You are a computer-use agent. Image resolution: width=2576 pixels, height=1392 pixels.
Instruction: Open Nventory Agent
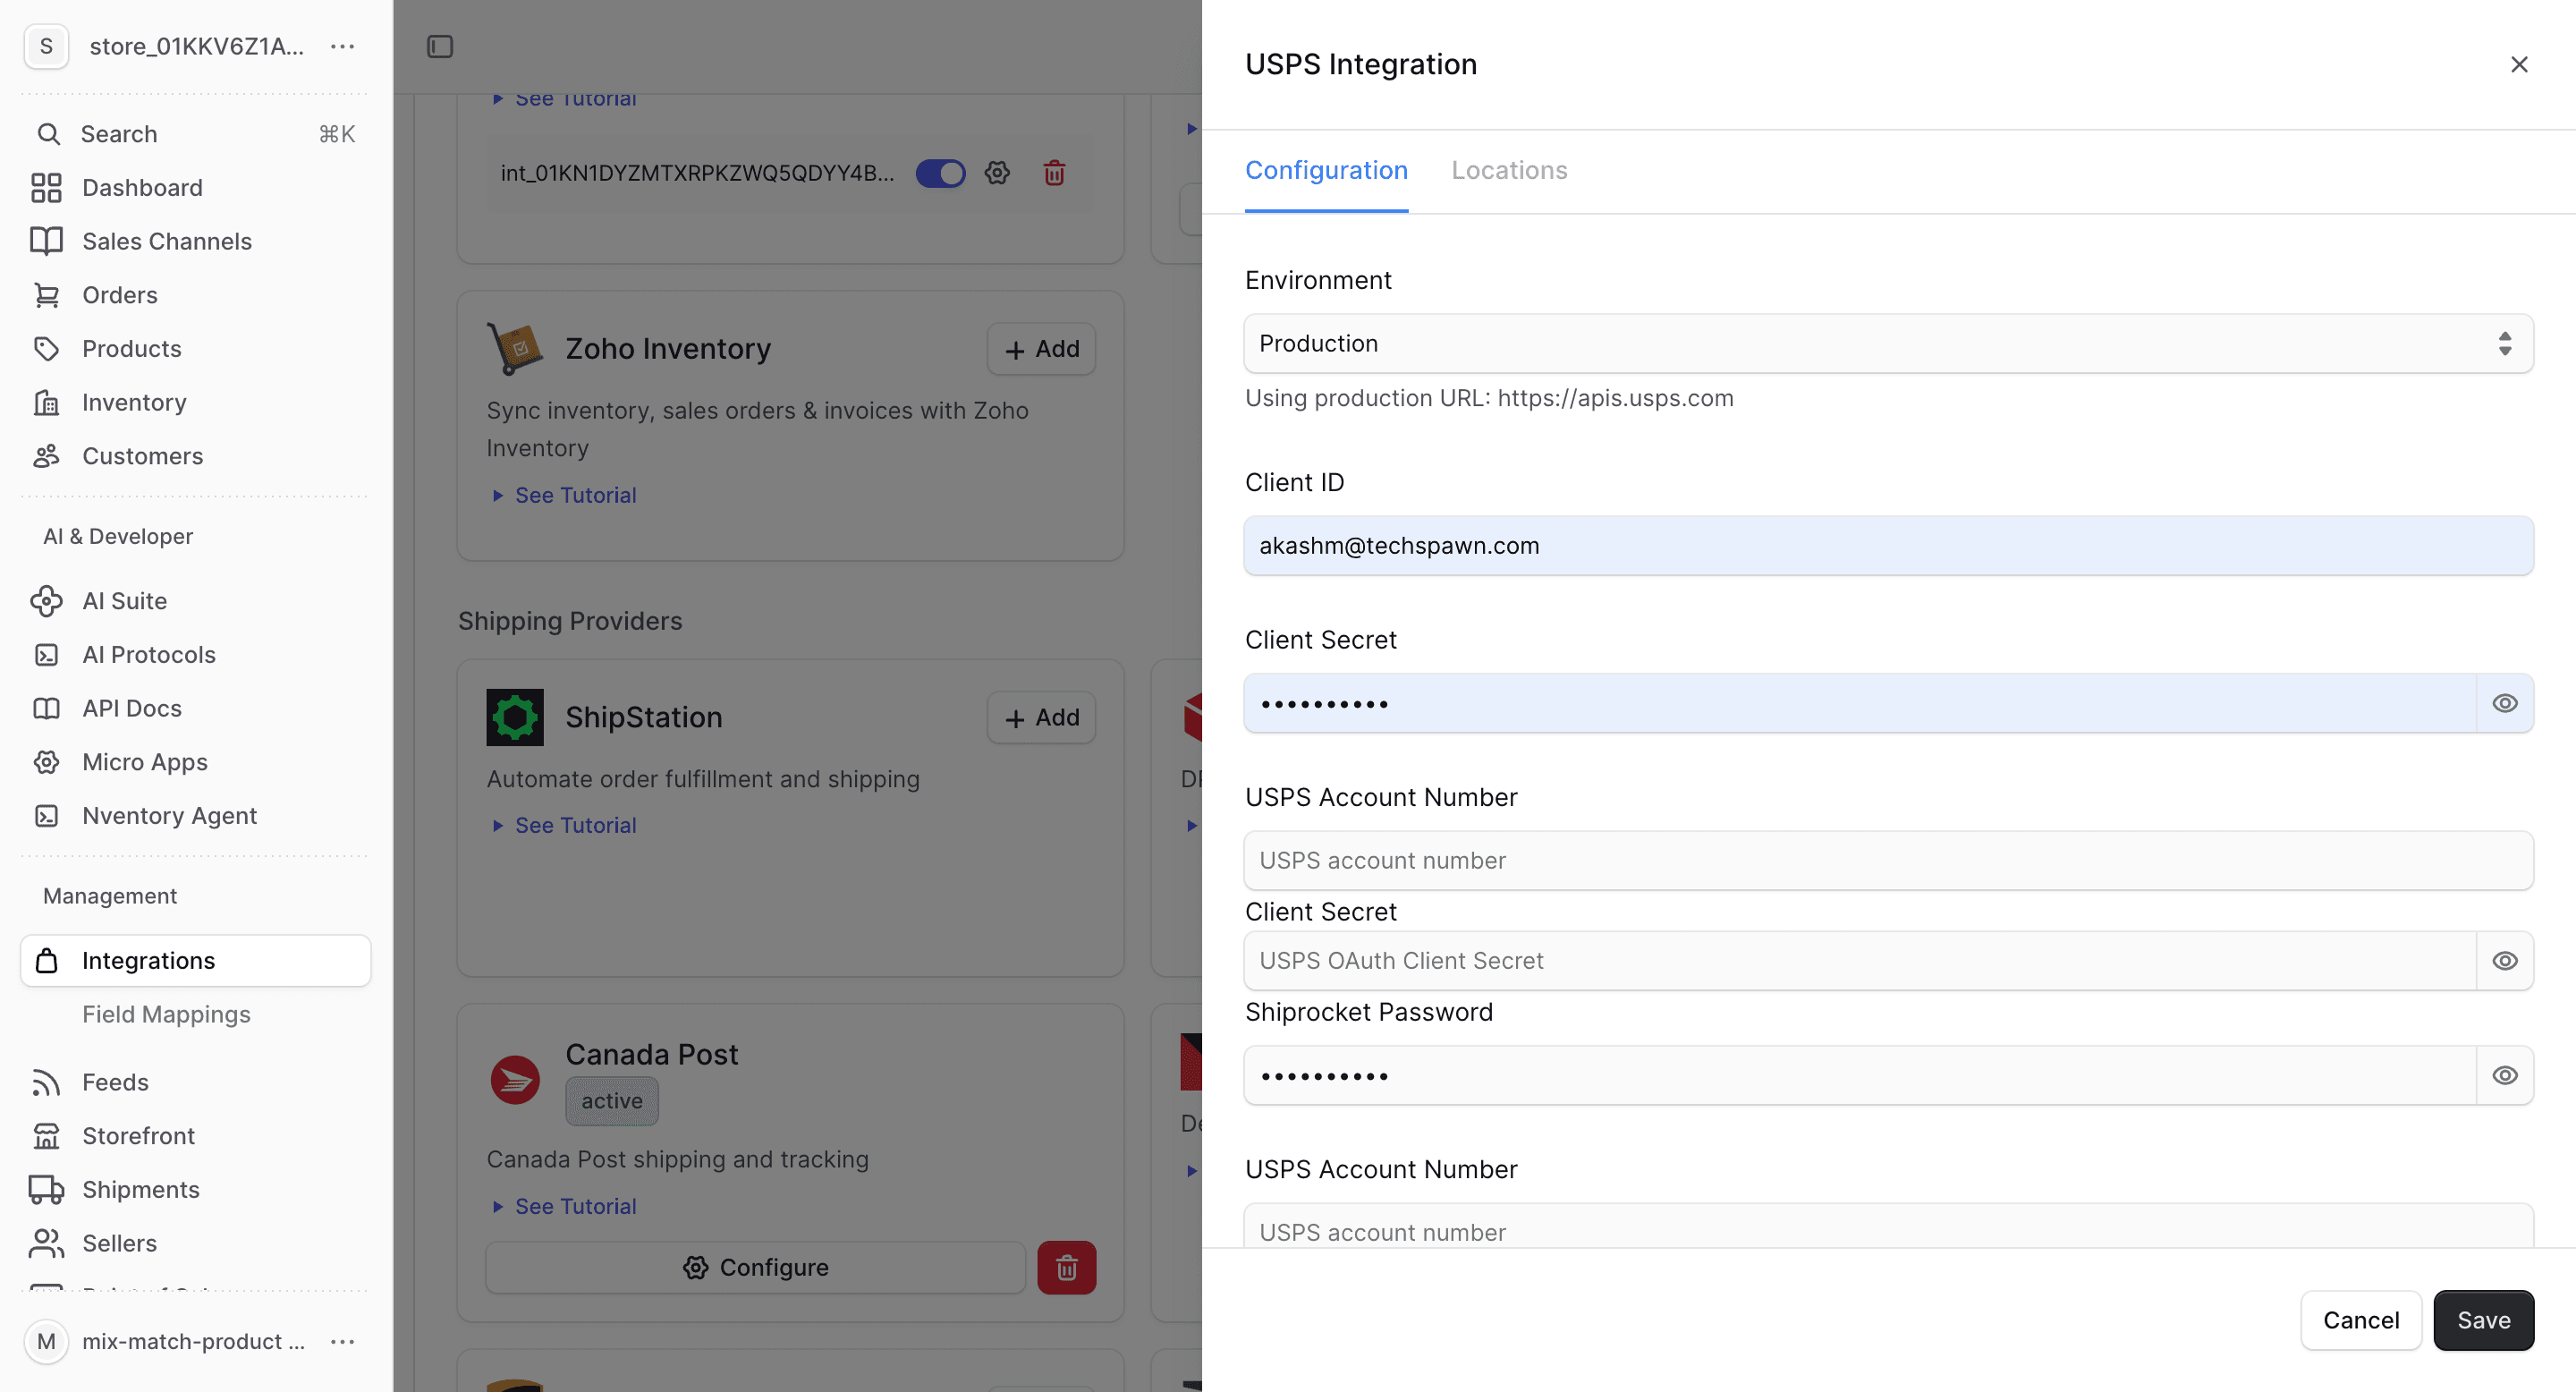196,816
